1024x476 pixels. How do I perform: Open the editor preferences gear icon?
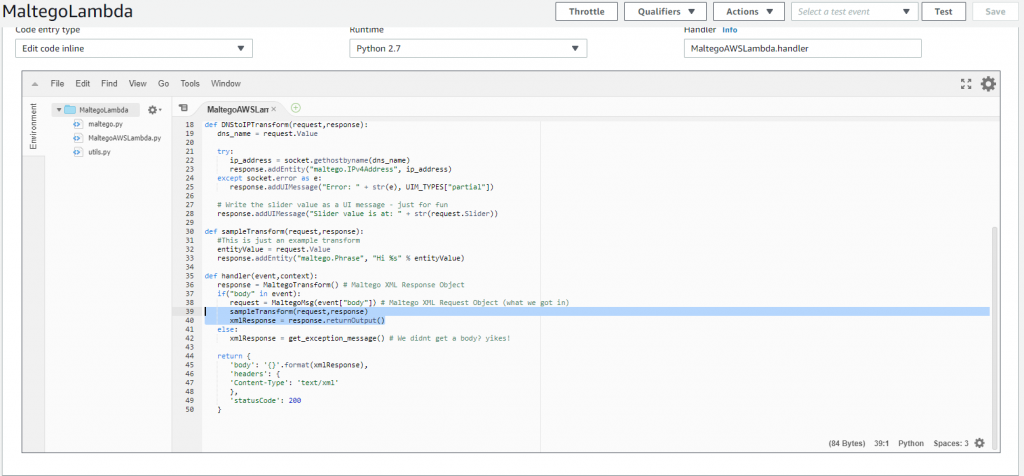988,84
